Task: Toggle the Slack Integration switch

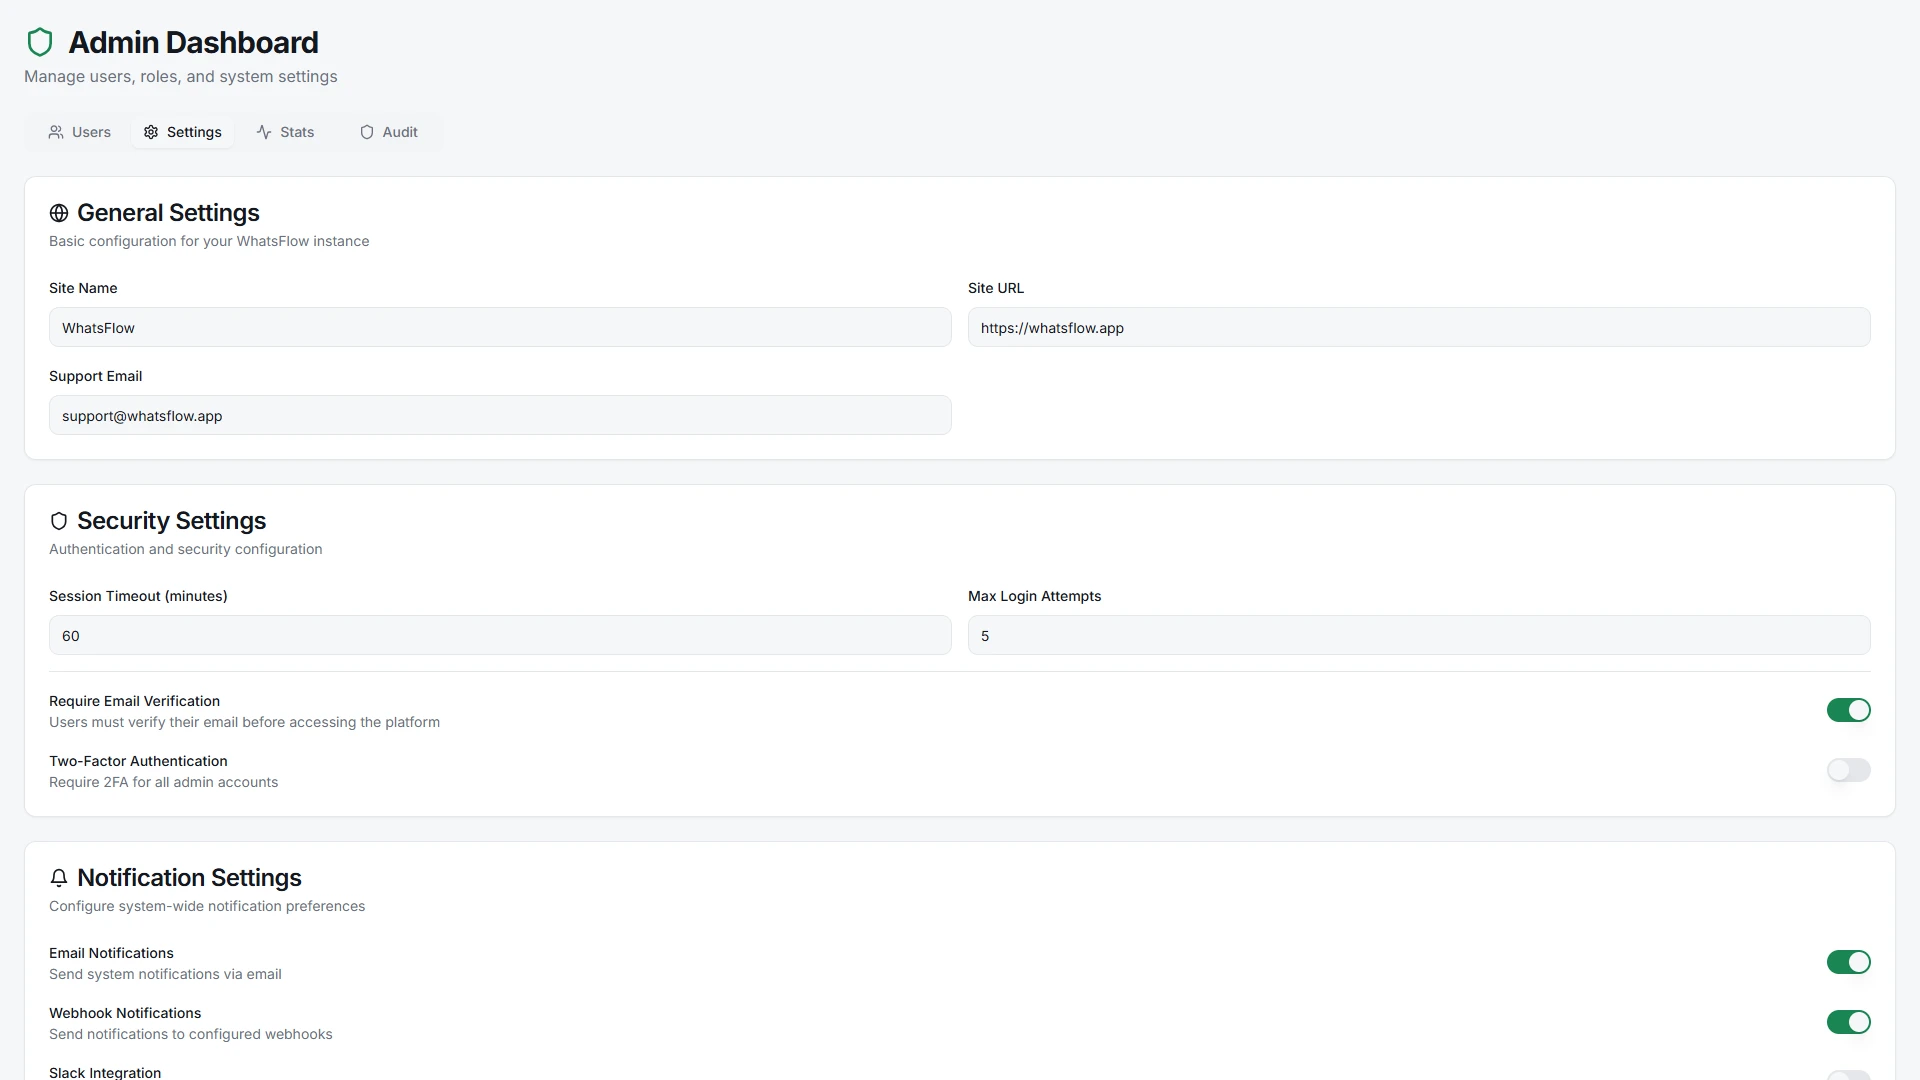Action: click(1848, 1076)
